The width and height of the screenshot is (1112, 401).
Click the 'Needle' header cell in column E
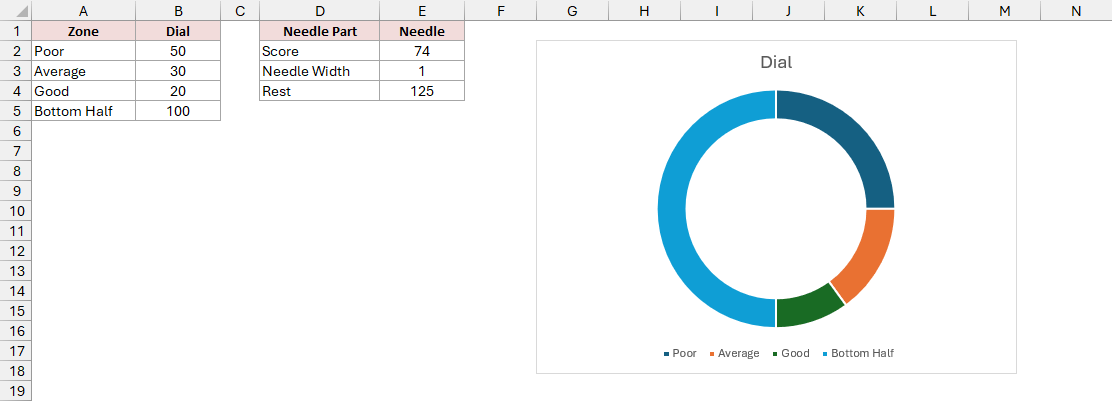coord(422,31)
